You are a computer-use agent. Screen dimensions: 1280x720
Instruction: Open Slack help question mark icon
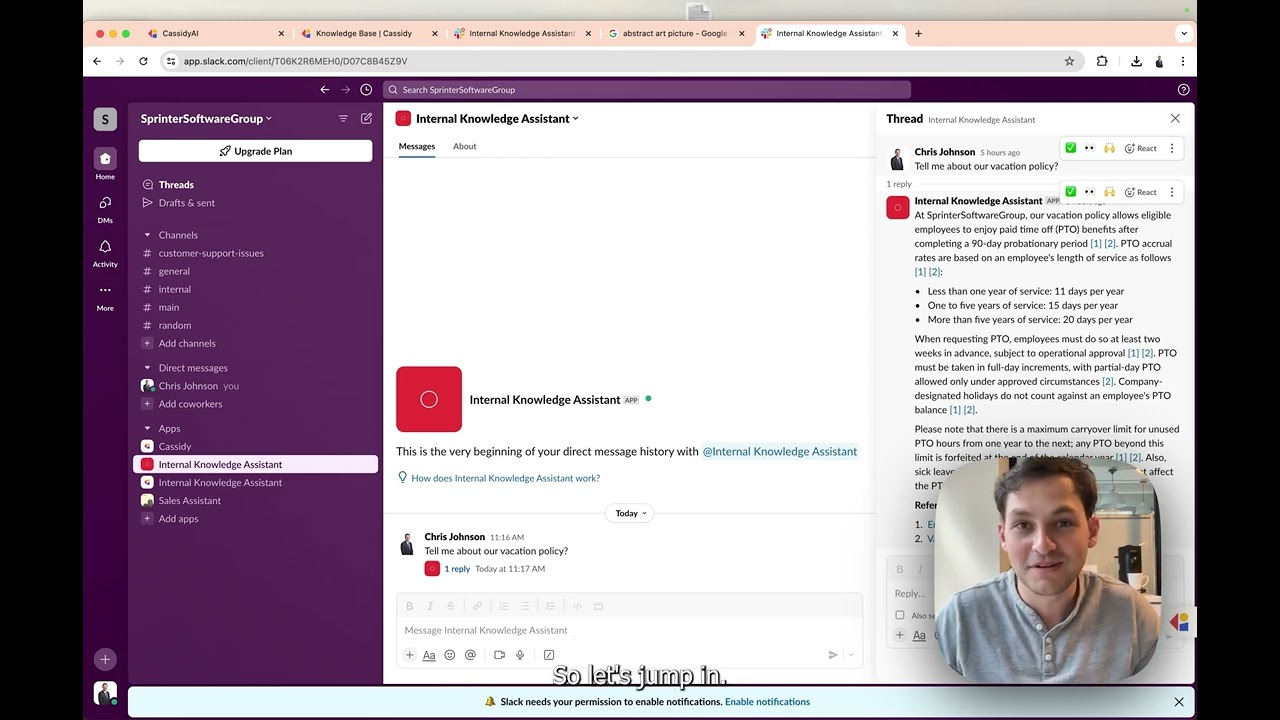tap(1184, 90)
